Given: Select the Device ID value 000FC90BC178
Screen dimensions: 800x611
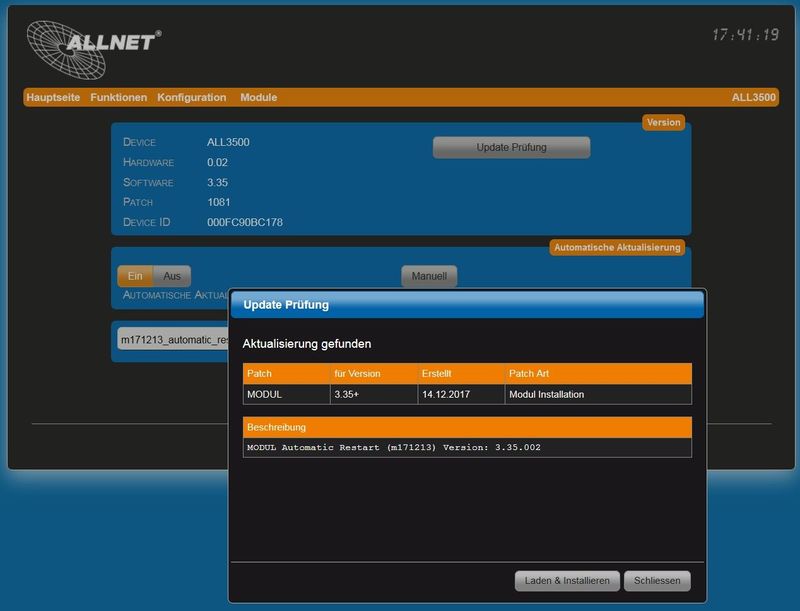Looking at the screenshot, I should [x=245, y=222].
